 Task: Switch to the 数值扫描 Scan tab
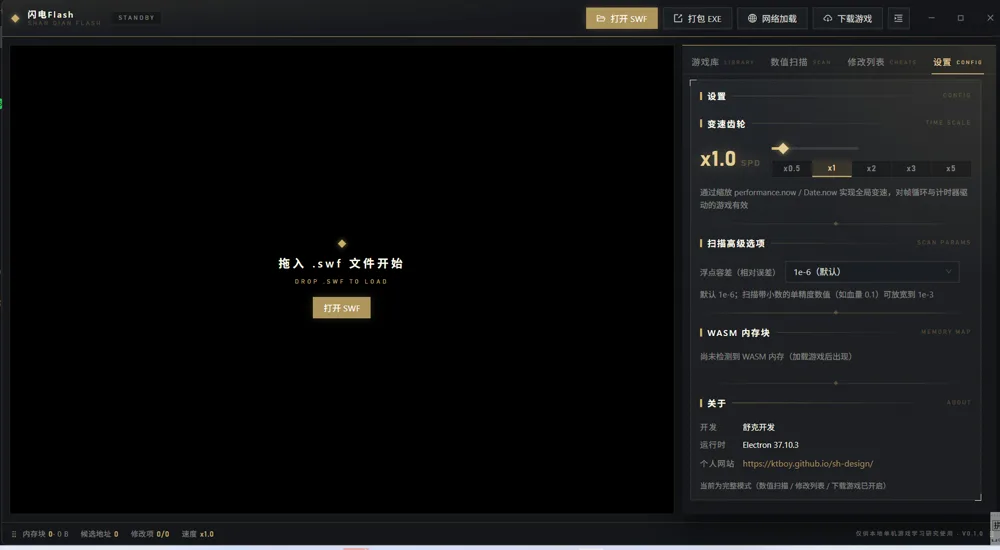coord(800,62)
